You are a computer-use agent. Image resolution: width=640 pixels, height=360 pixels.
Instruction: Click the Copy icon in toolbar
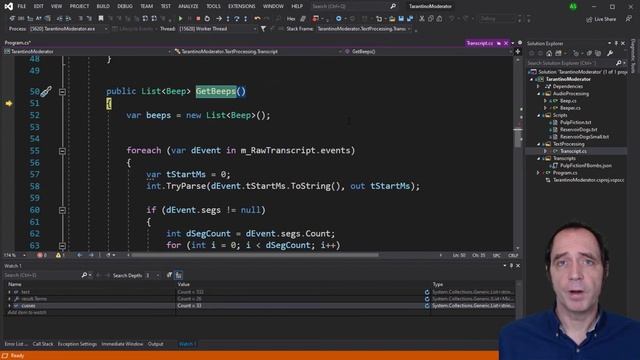pyautogui.click(x=431, y=19)
